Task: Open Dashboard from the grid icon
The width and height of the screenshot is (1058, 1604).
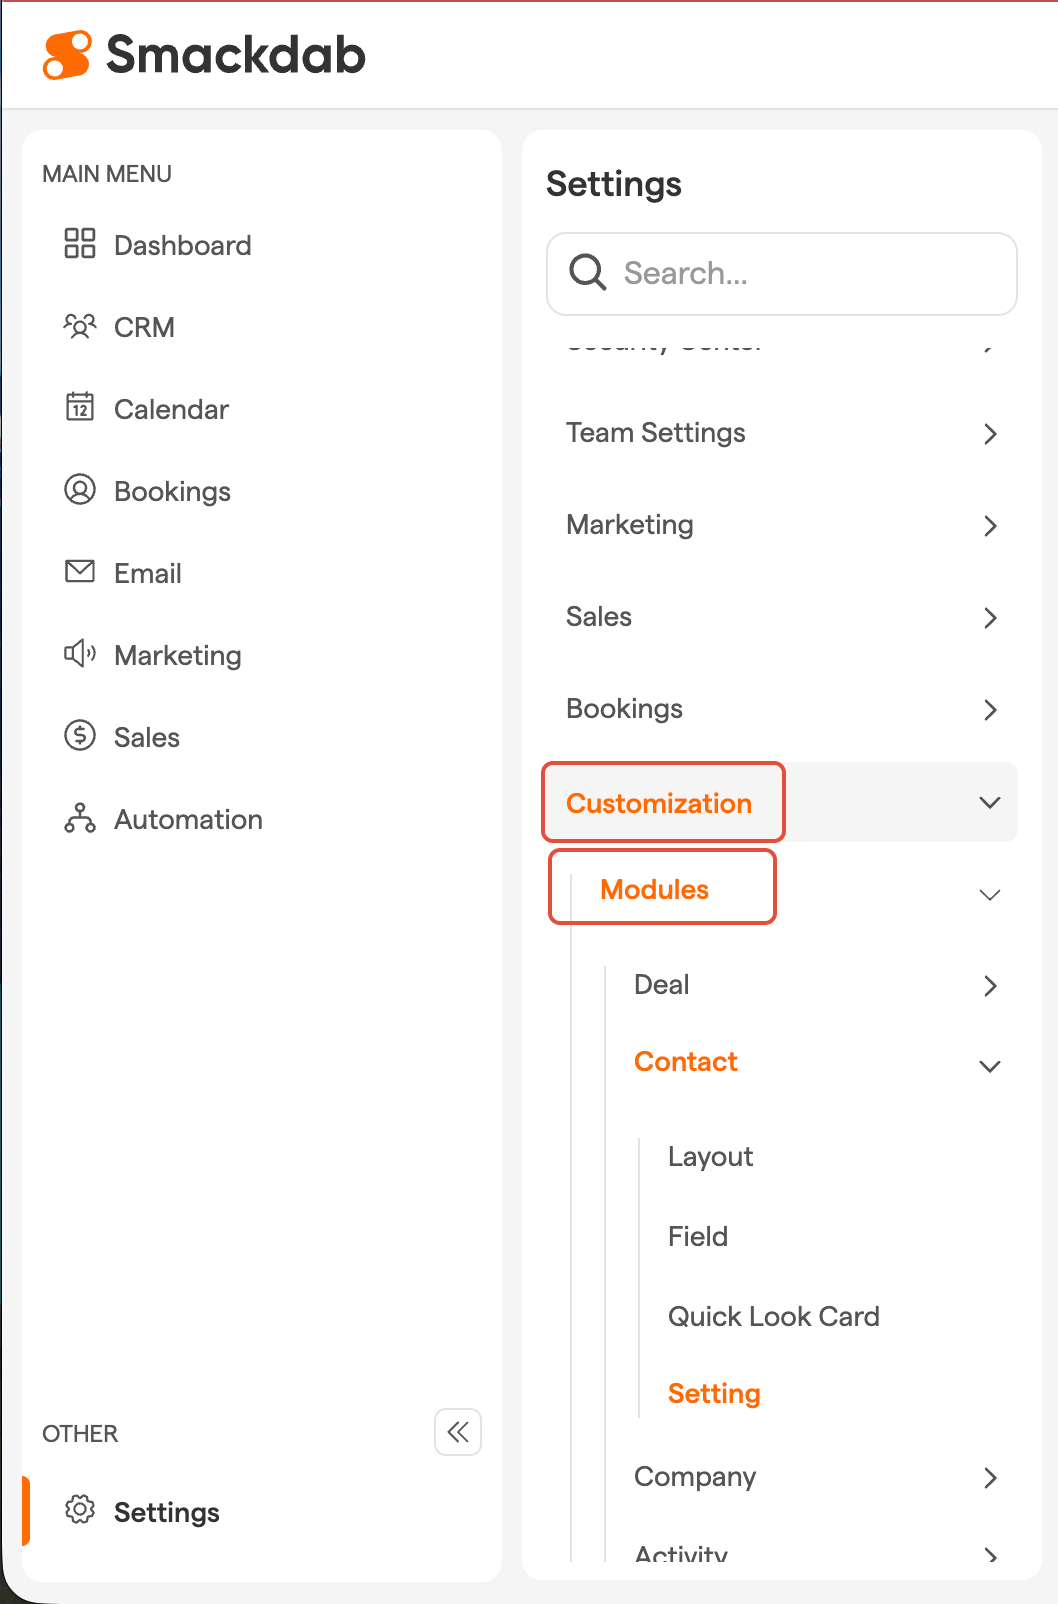Action: click(x=80, y=244)
